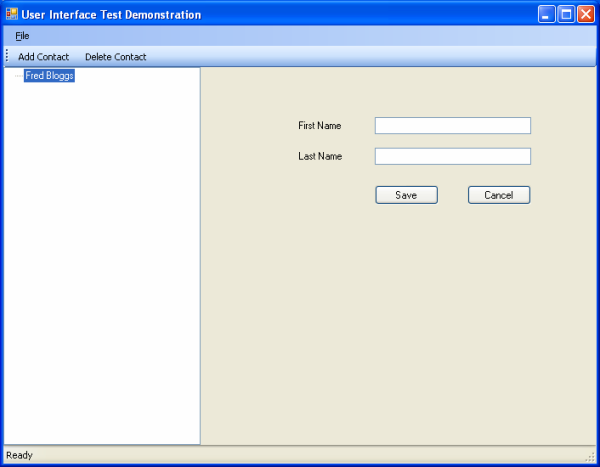Click the Last Name label
Screen dimensions: 600x467
320,156
